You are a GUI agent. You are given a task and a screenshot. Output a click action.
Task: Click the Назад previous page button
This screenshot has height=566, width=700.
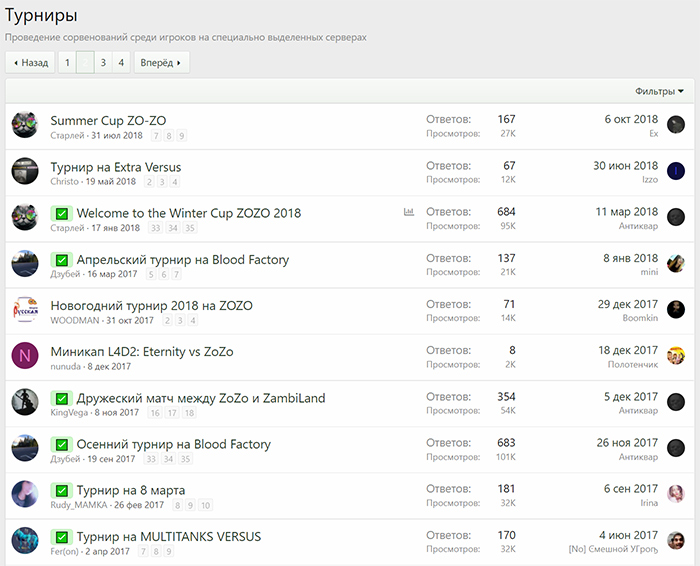click(x=30, y=62)
